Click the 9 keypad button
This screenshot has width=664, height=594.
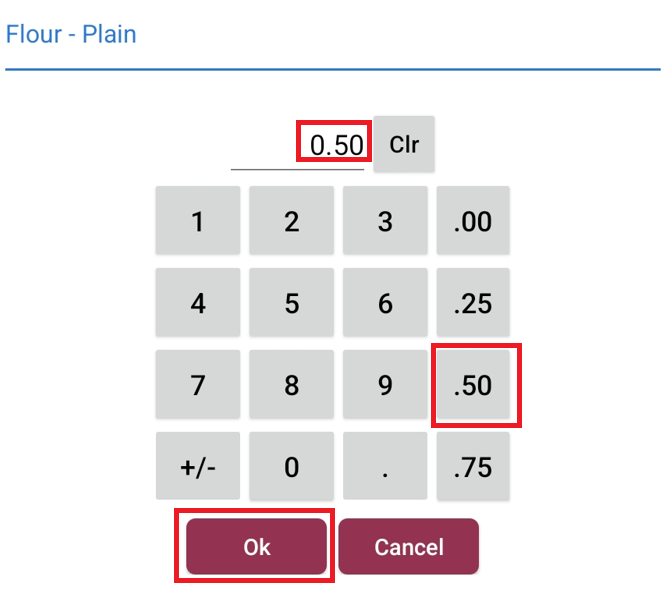point(385,385)
